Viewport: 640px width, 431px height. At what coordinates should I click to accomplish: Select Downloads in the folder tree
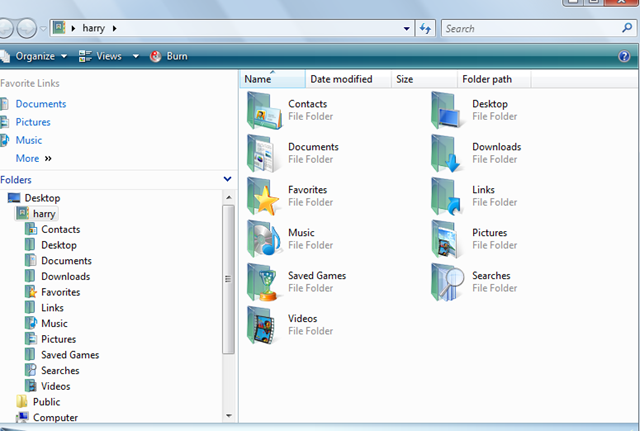click(x=65, y=276)
